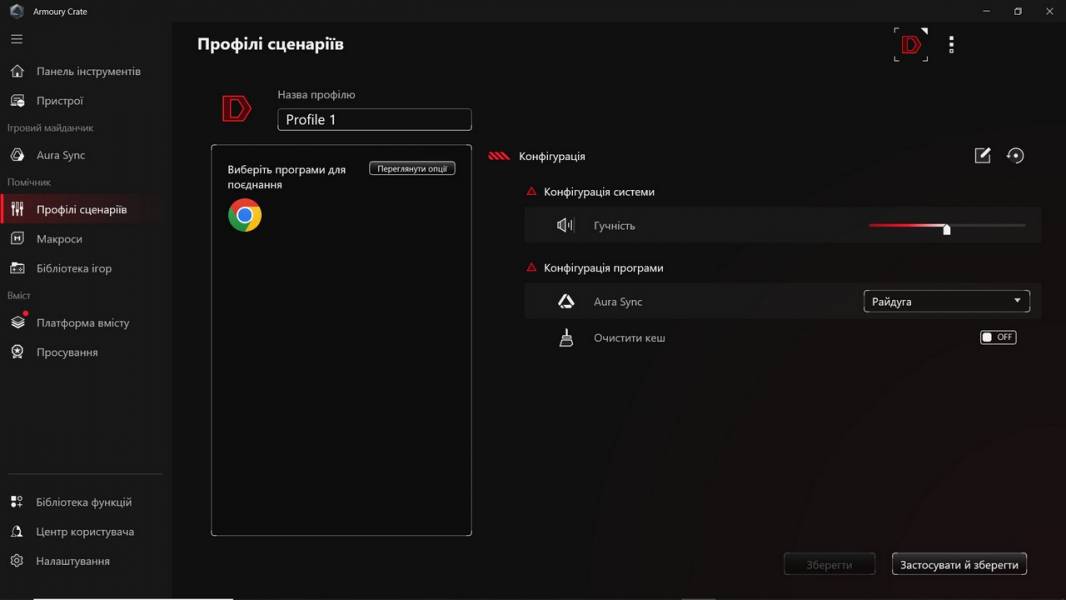Open the Aura Sync Райдуга dropdown
Screen dimensions: 1066x600
pyautogui.click(x=946, y=301)
